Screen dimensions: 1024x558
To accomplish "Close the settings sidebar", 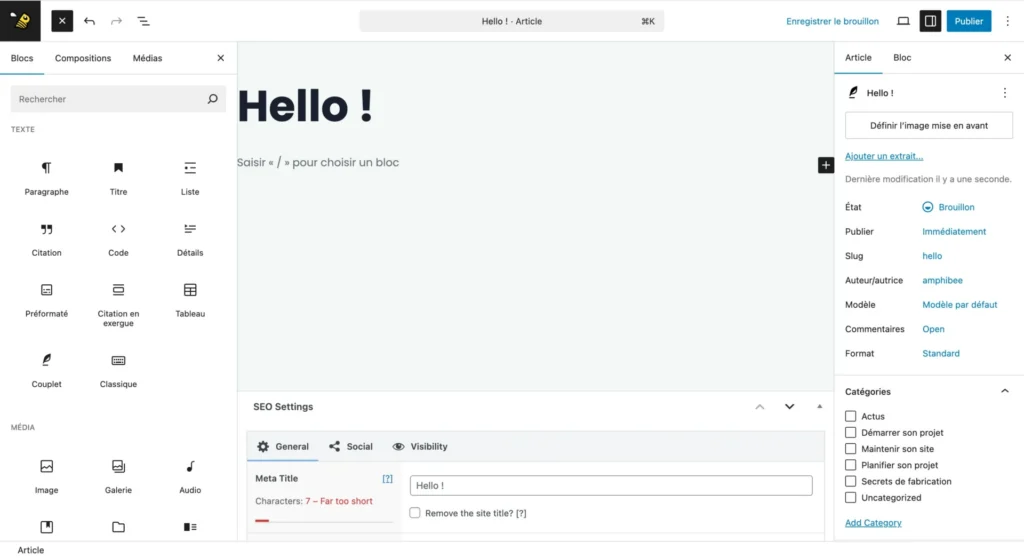I will pos(1008,57).
